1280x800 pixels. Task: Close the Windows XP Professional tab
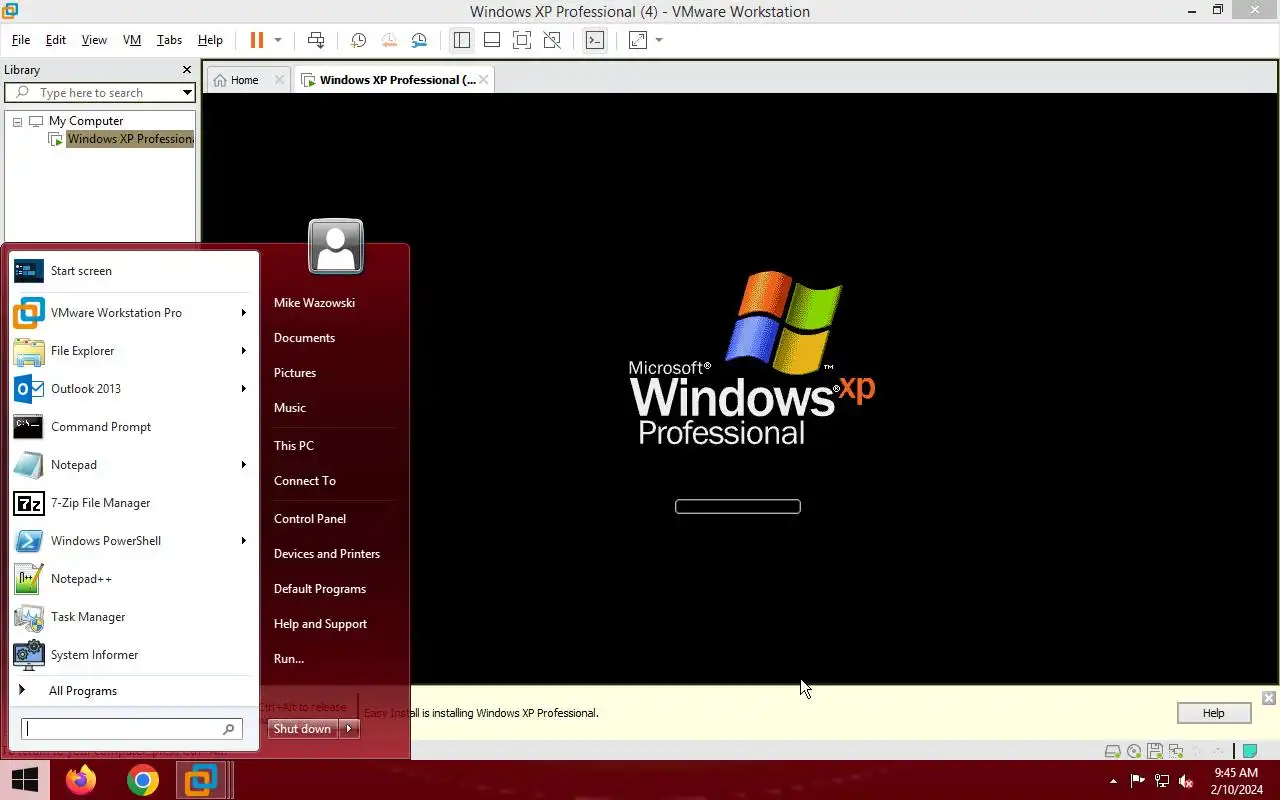[484, 80]
